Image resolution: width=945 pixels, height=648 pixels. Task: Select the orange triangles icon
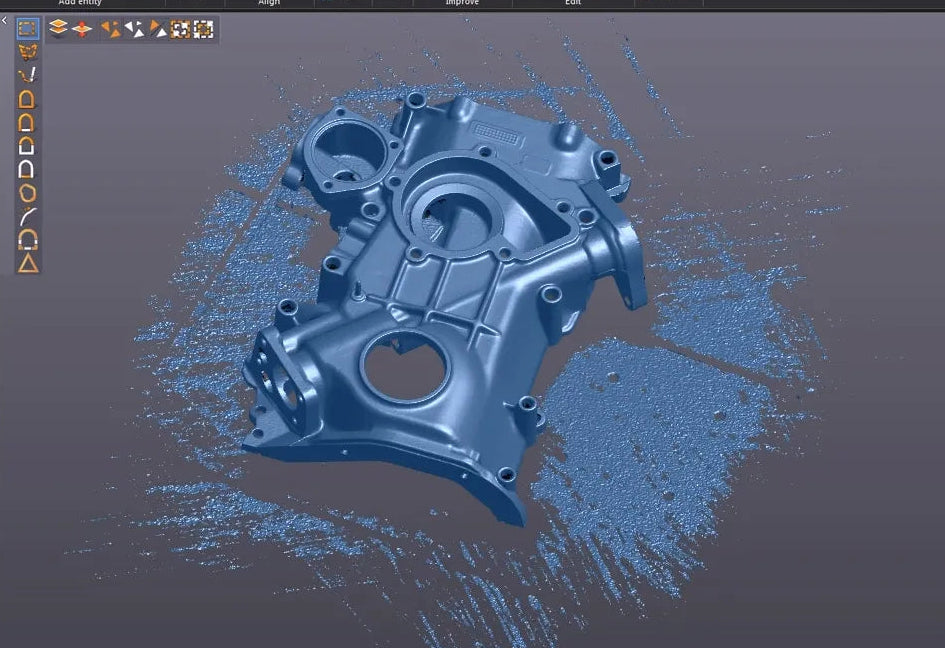click(x=110, y=29)
